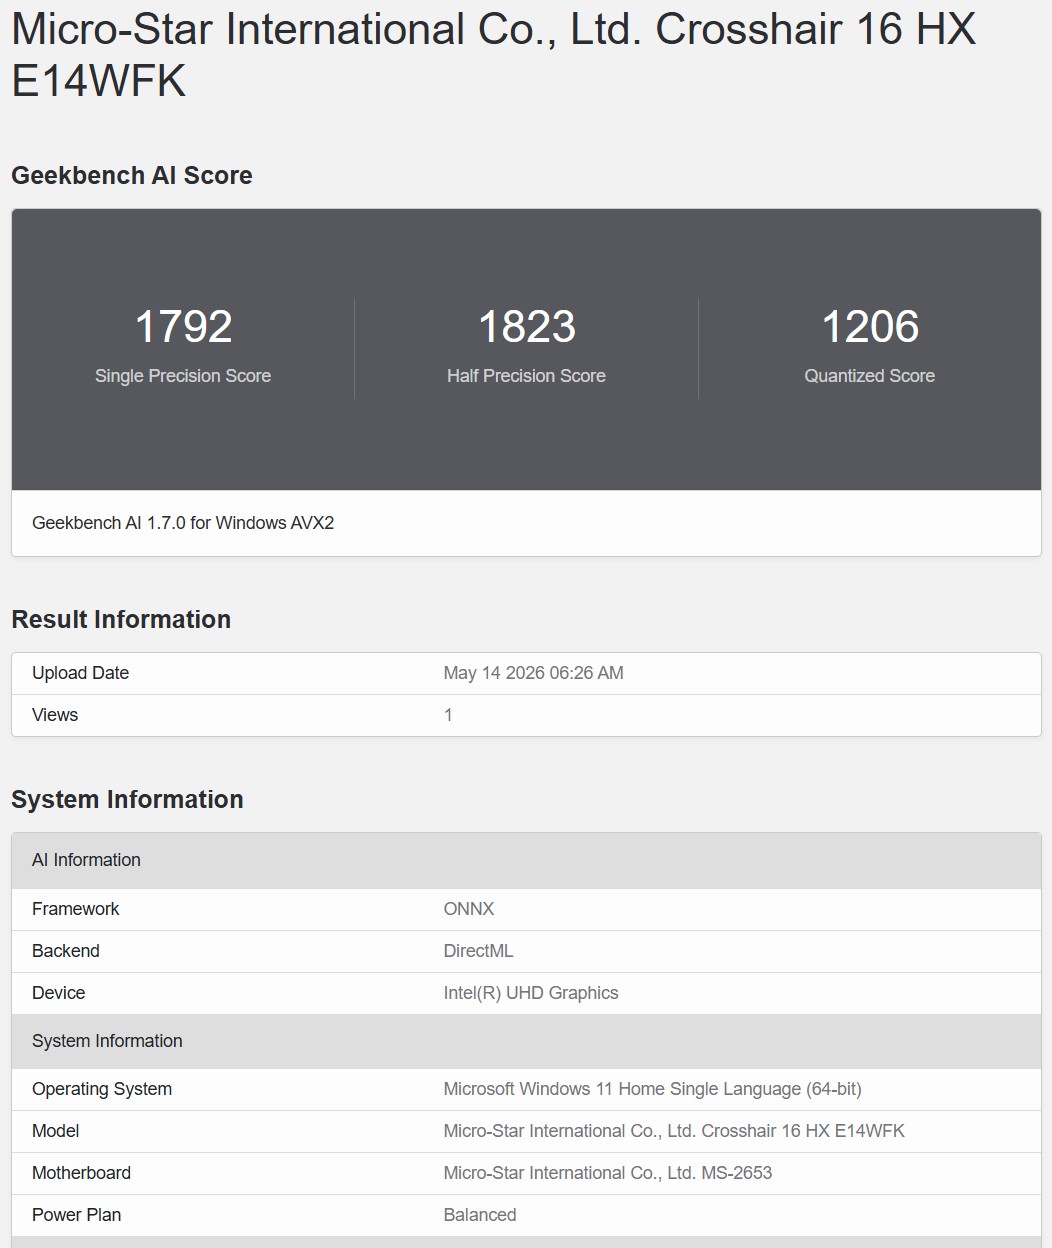
Task: Select the Views count value 1
Action: coord(448,715)
